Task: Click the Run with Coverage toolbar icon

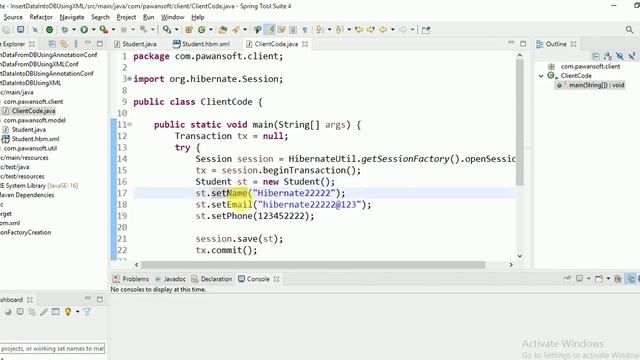Action: 104,29
